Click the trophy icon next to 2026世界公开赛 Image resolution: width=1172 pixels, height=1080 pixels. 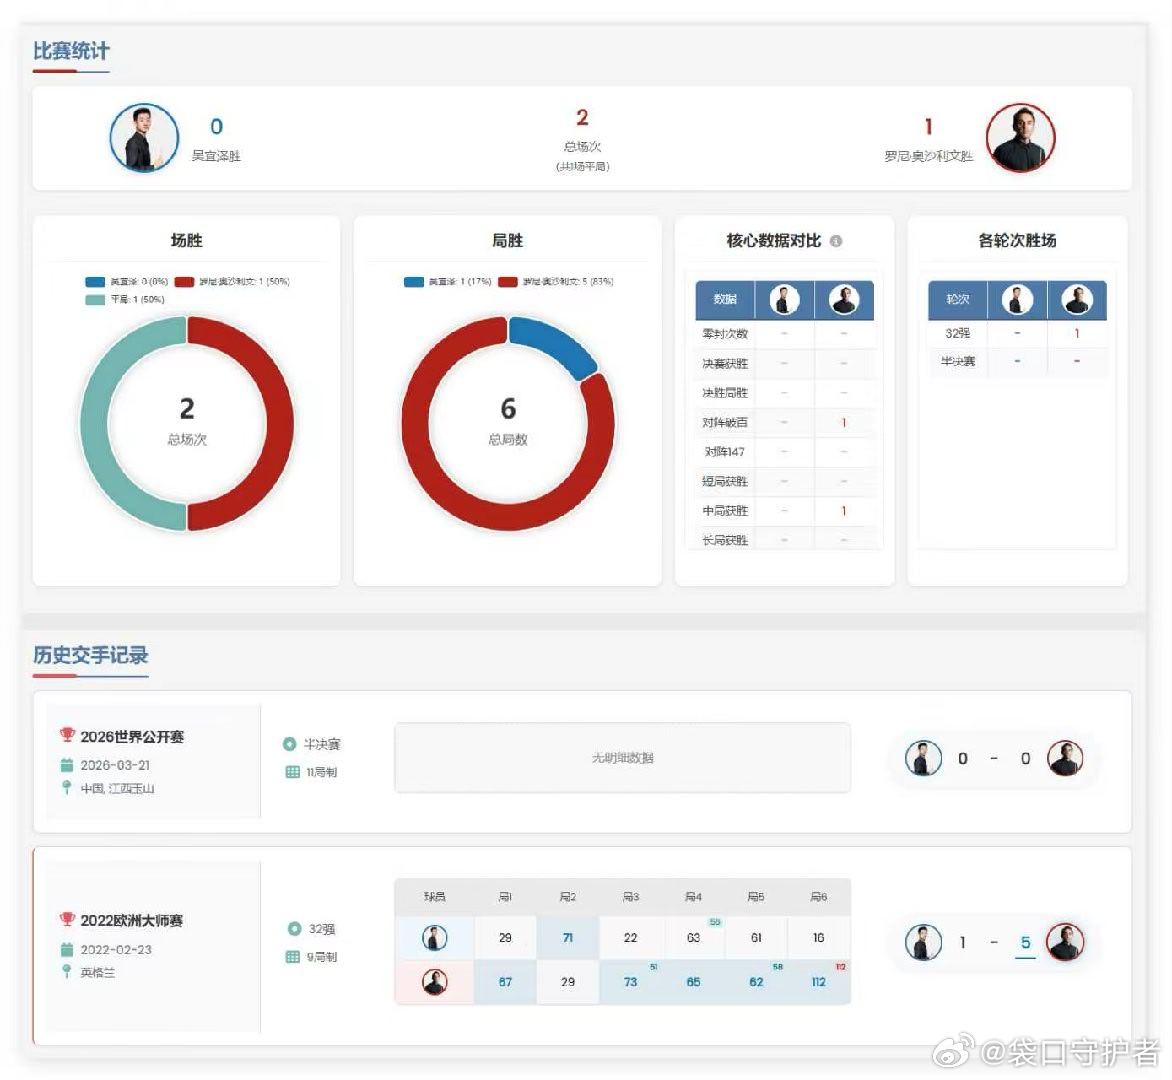click(x=67, y=735)
